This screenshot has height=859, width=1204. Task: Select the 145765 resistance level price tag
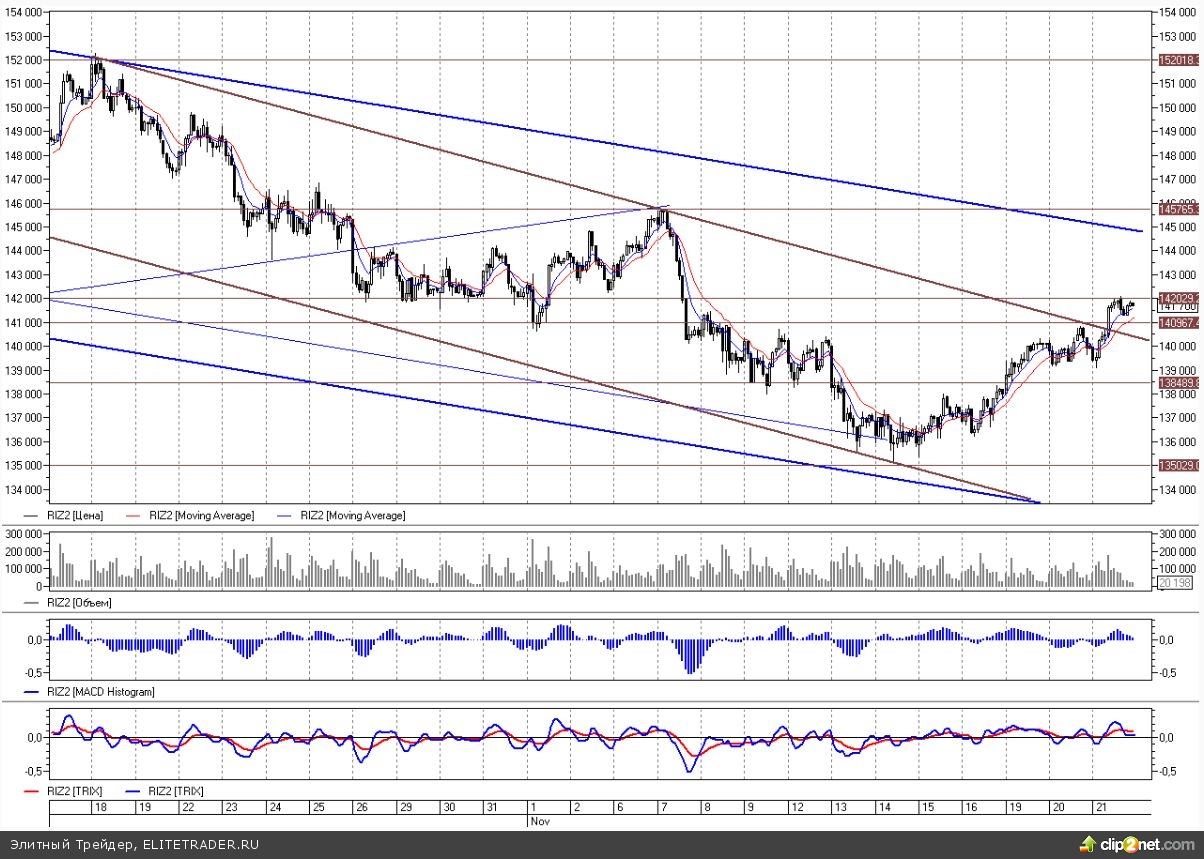[x=1178, y=210]
